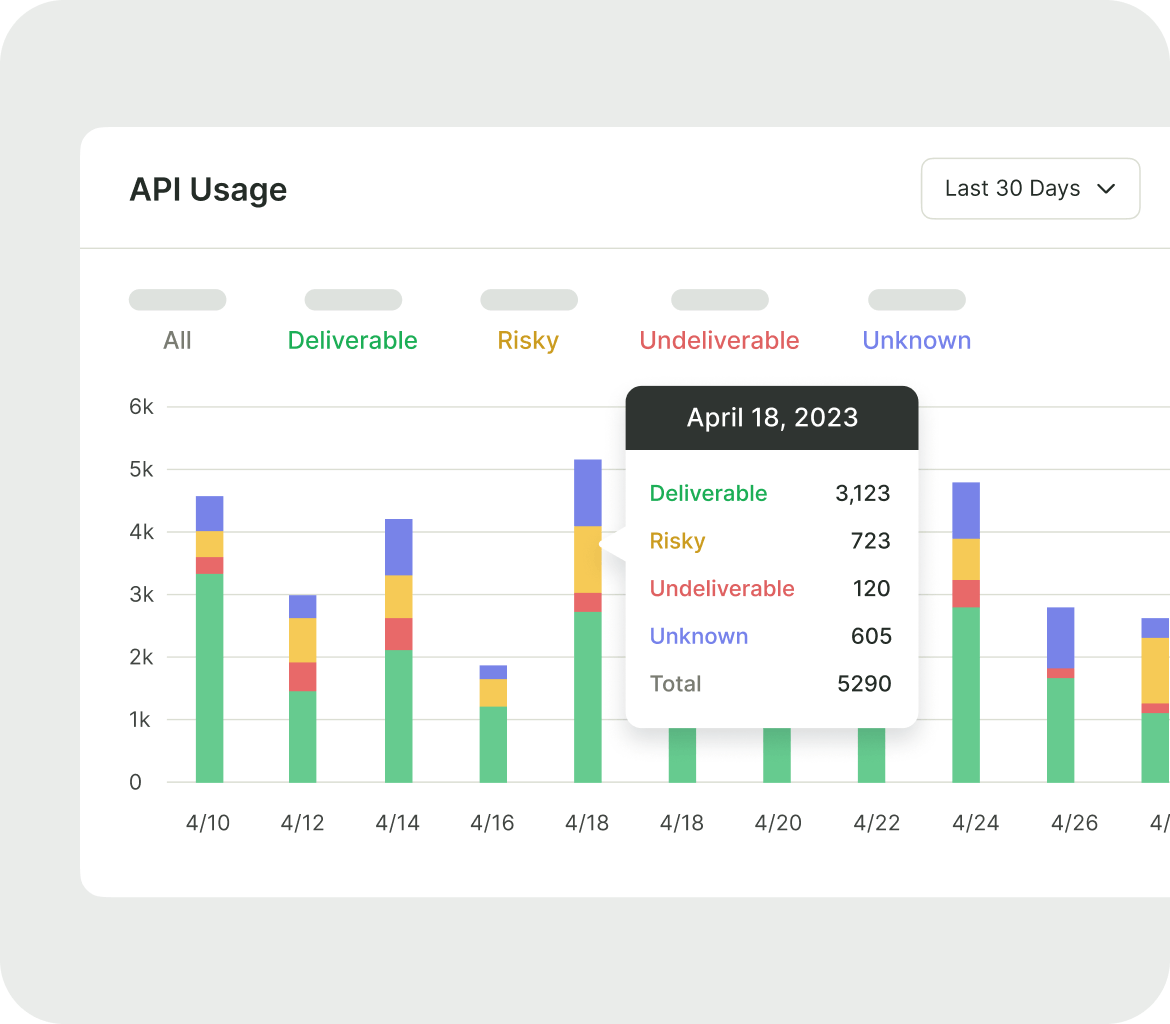The width and height of the screenshot is (1170, 1024).
Task: Enable the Deliverable filter toggle
Action: pos(352,299)
